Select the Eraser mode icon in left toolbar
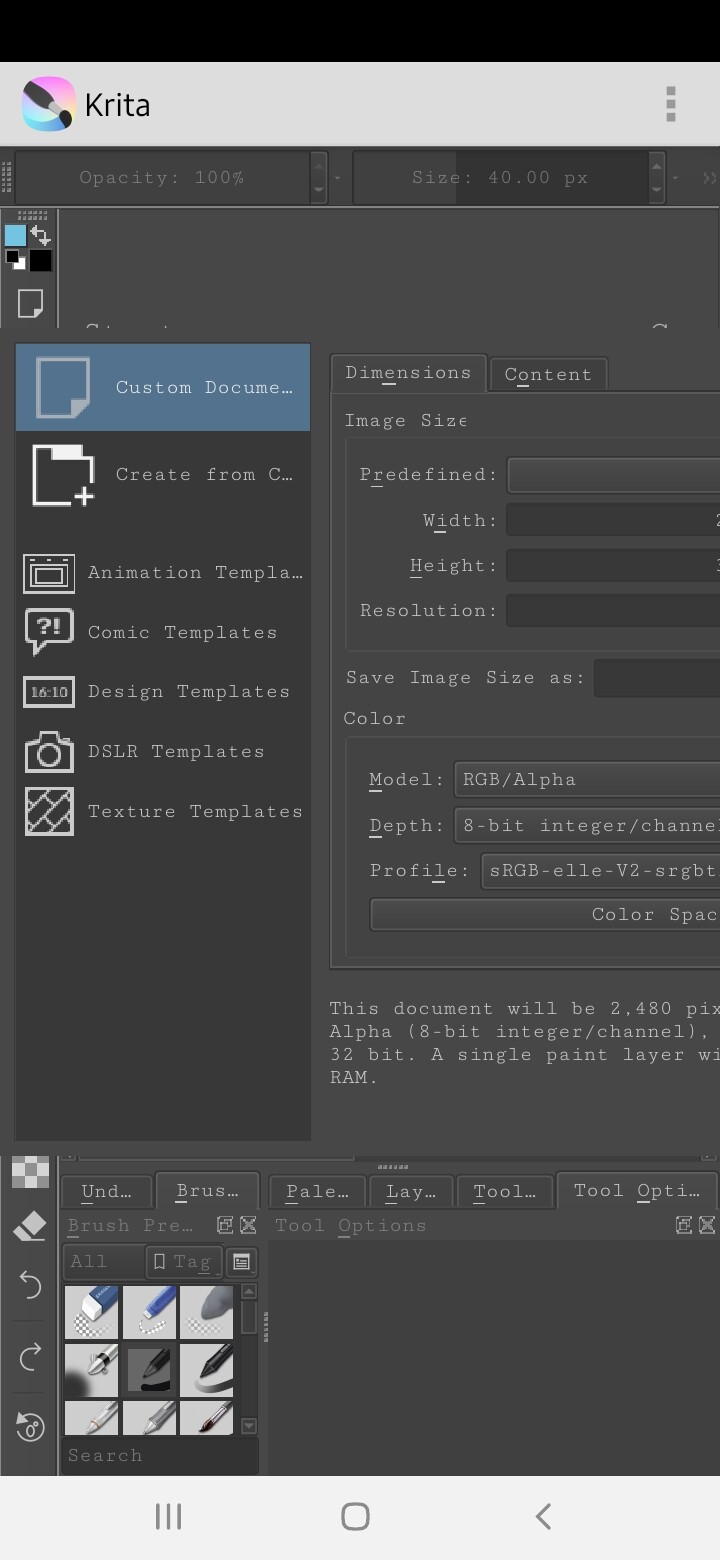 (30, 1226)
